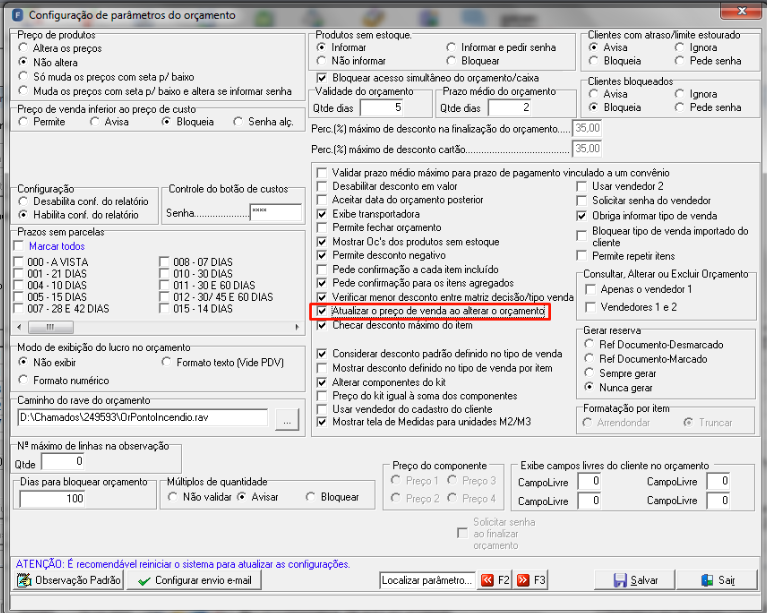Check the 000 - A VISTA prazo
Screen dimensions: 767x613
tap(19, 262)
